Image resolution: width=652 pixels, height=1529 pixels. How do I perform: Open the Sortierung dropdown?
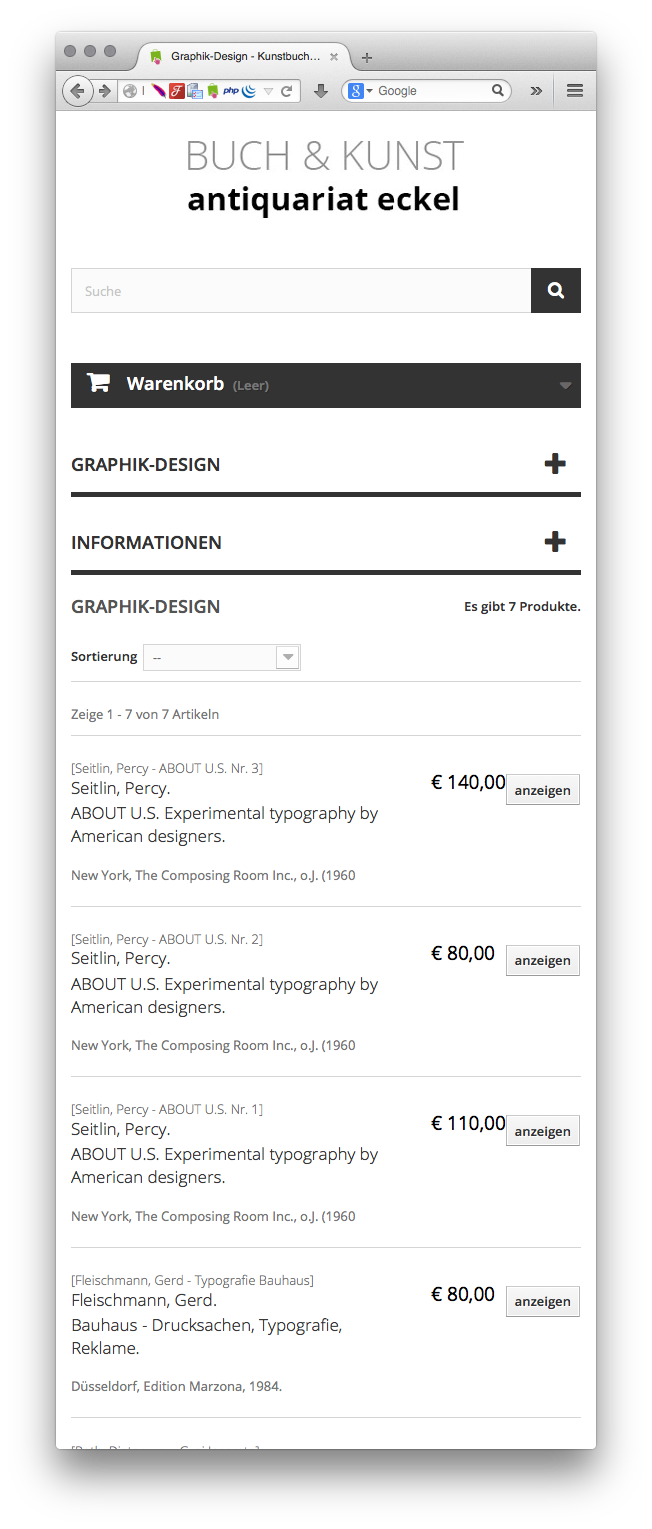pyautogui.click(x=222, y=657)
